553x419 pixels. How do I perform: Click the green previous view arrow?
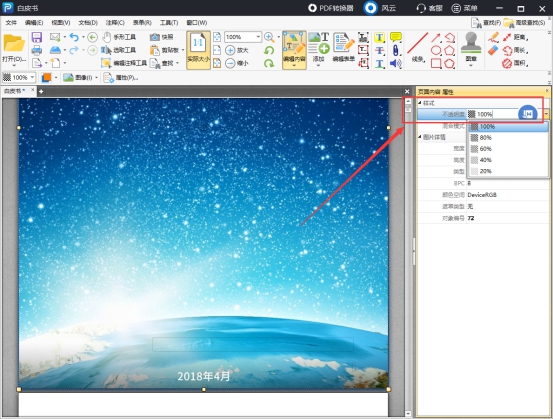coord(92,37)
